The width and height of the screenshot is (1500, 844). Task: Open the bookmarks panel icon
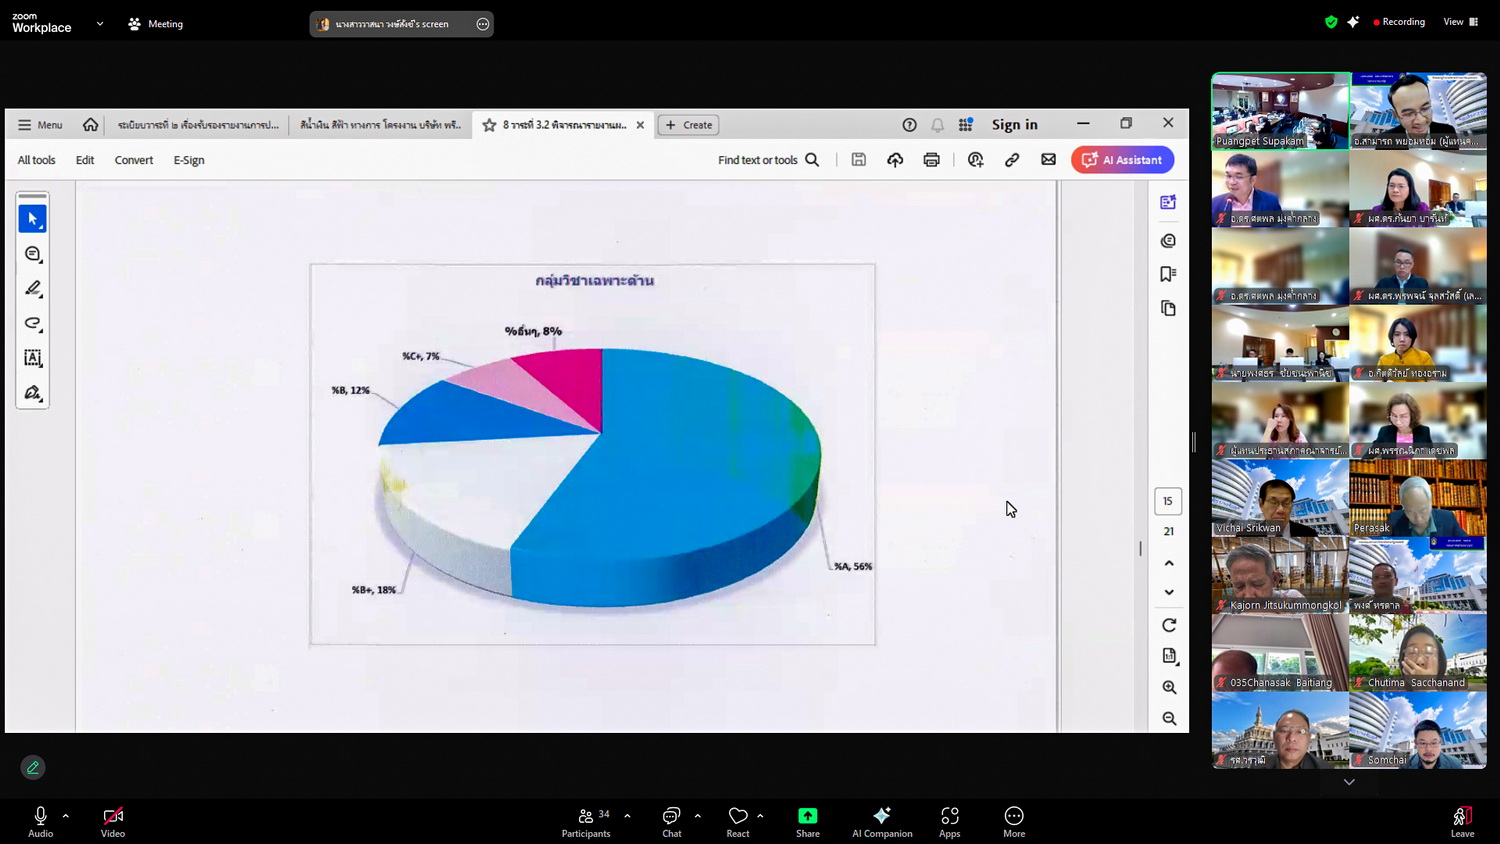point(1167,274)
